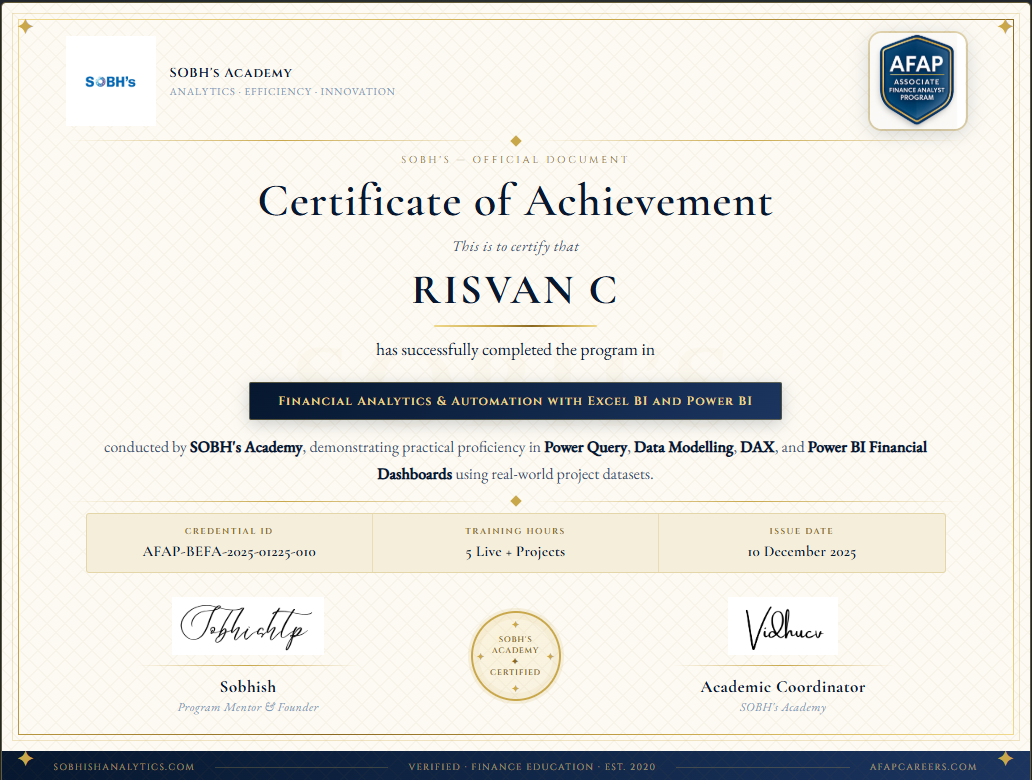Select the ISSUE DATE showing 10 December 2025
The width and height of the screenshot is (1032, 780).
pyautogui.click(x=802, y=551)
